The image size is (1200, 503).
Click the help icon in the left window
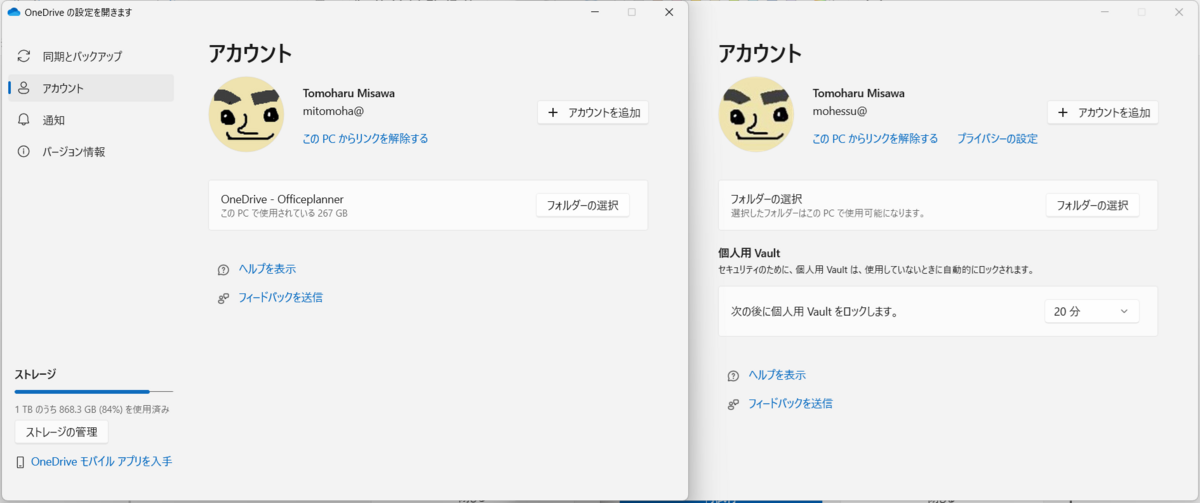224,270
